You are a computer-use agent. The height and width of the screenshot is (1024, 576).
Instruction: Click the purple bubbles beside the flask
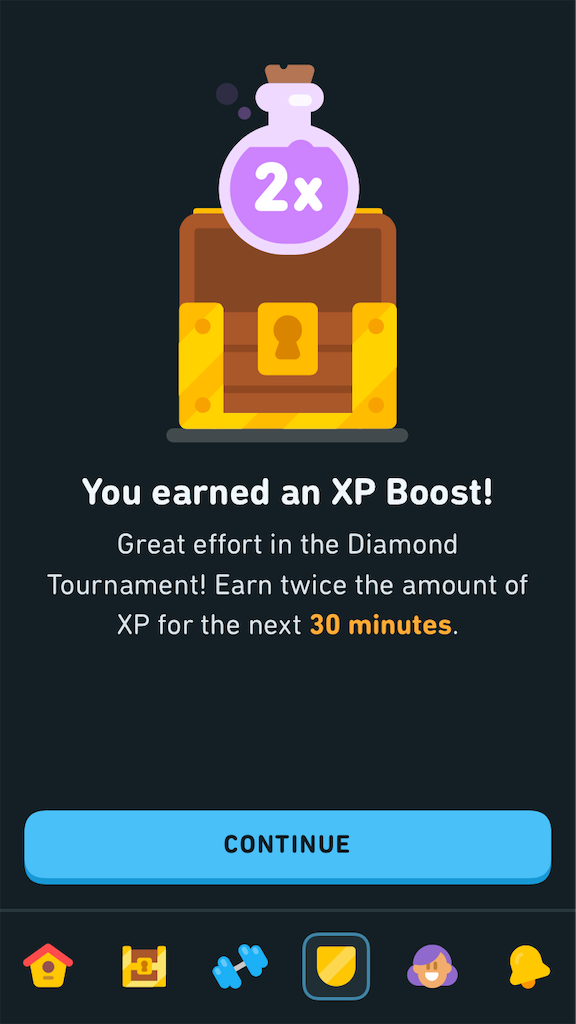(233, 101)
